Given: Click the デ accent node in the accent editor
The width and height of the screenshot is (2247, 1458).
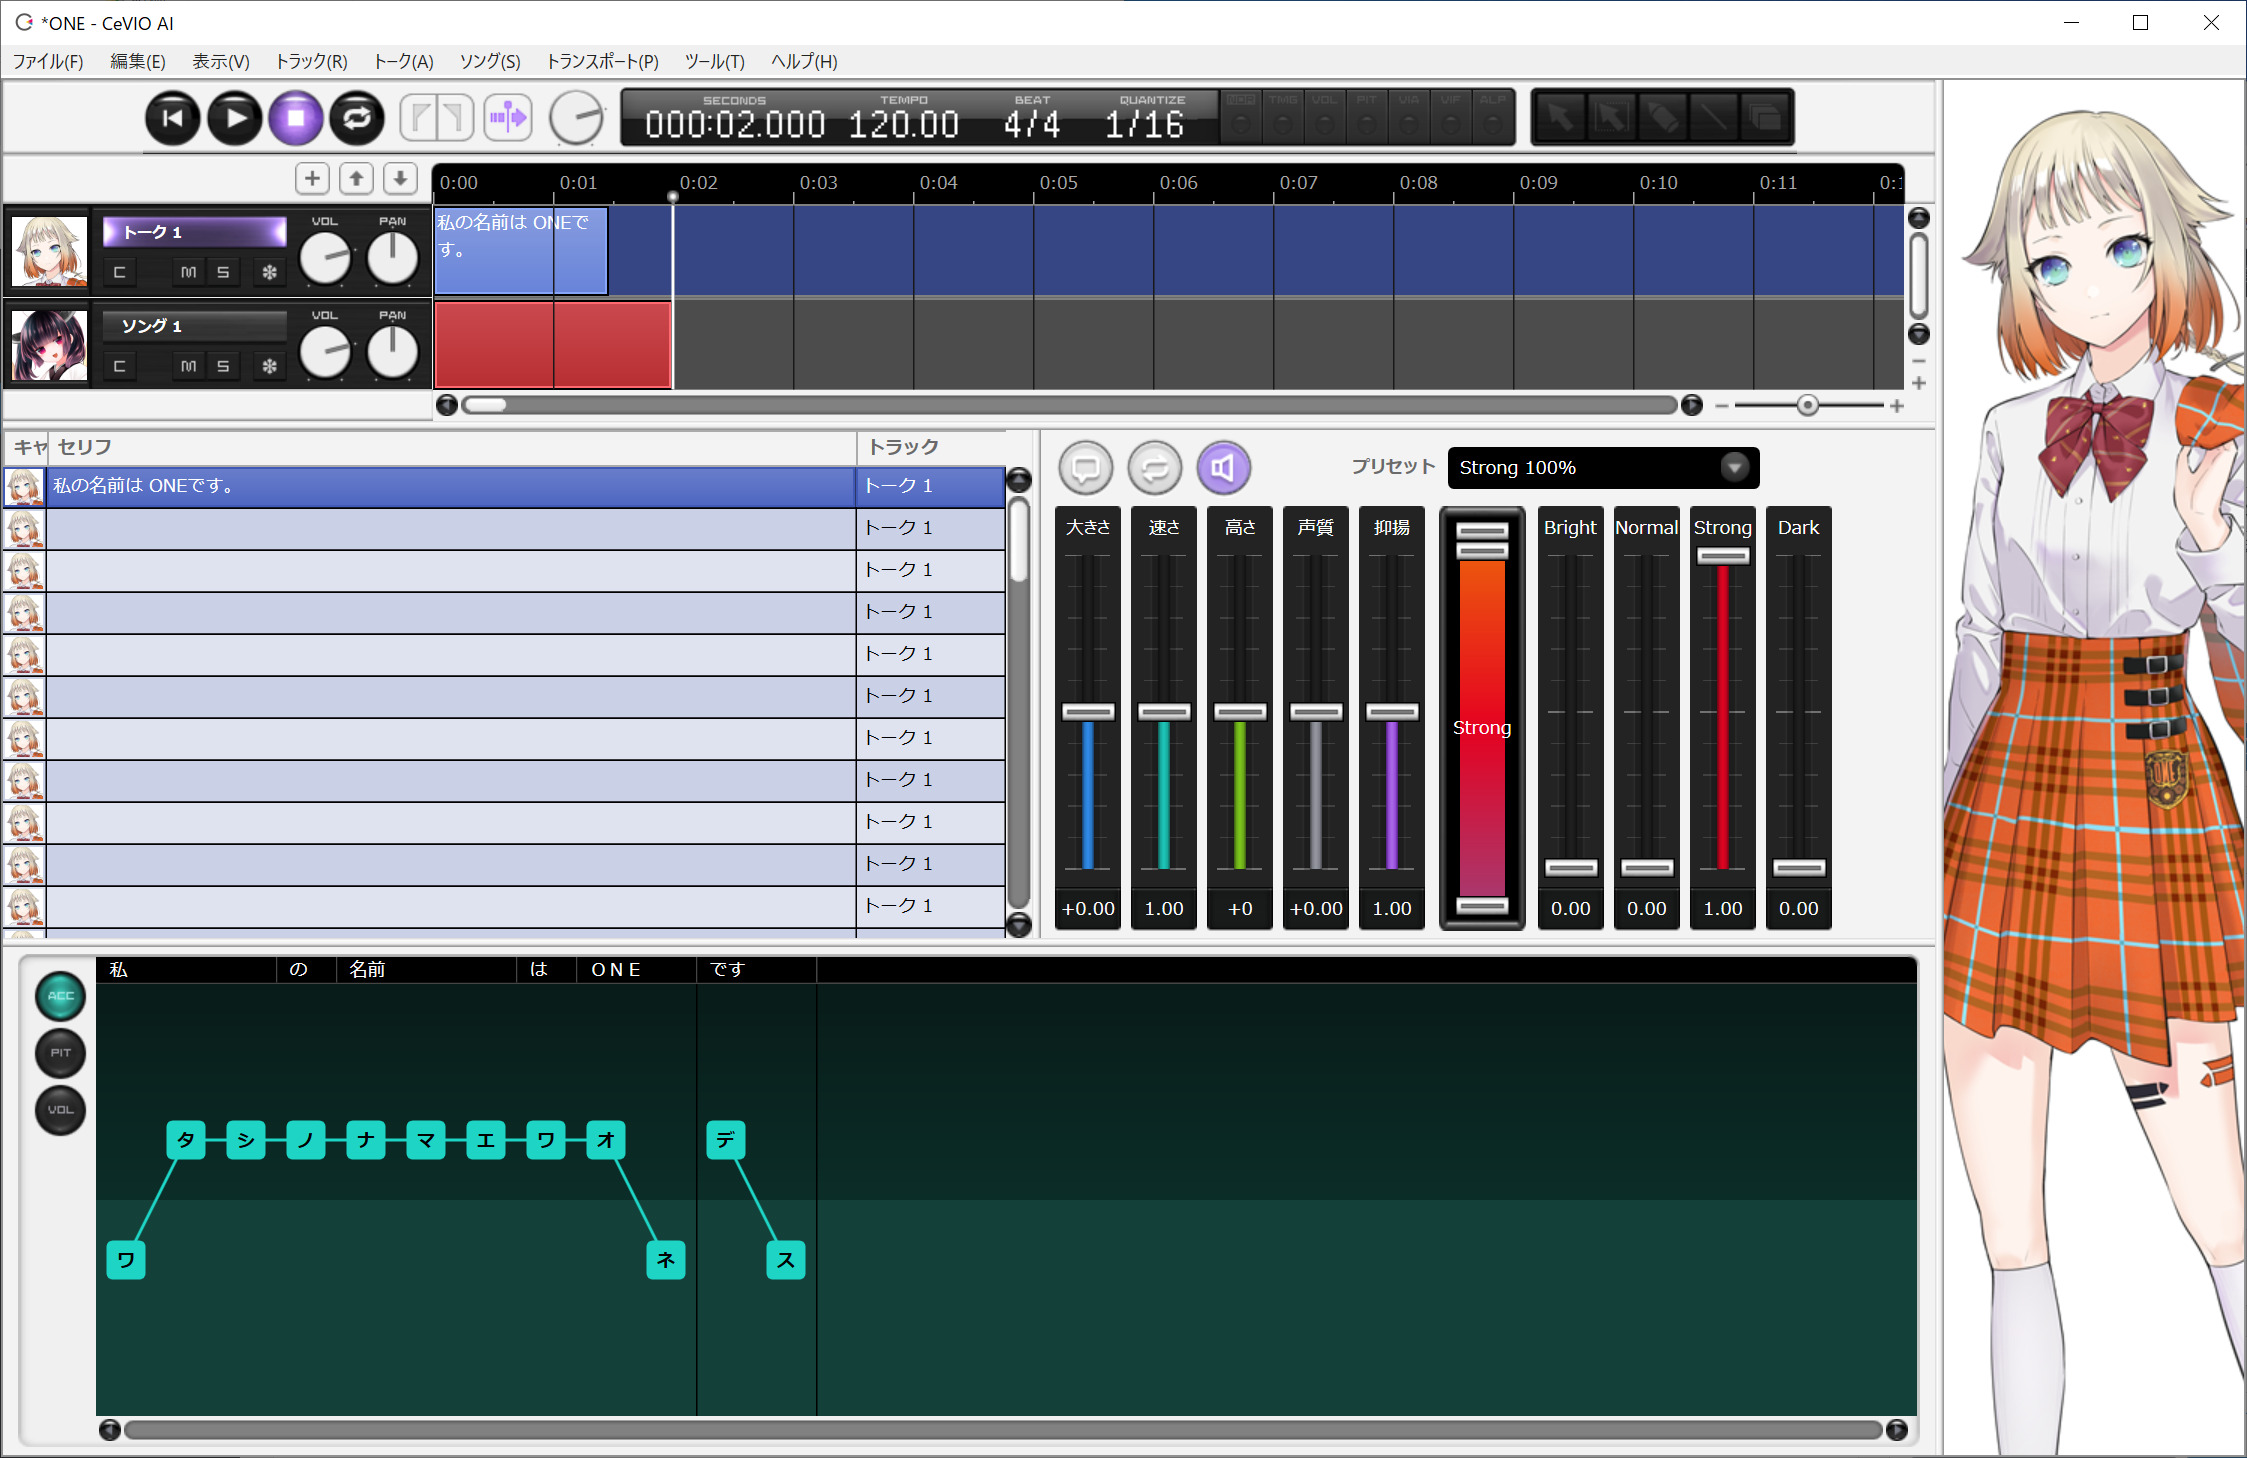Looking at the screenshot, I should click(x=726, y=1140).
